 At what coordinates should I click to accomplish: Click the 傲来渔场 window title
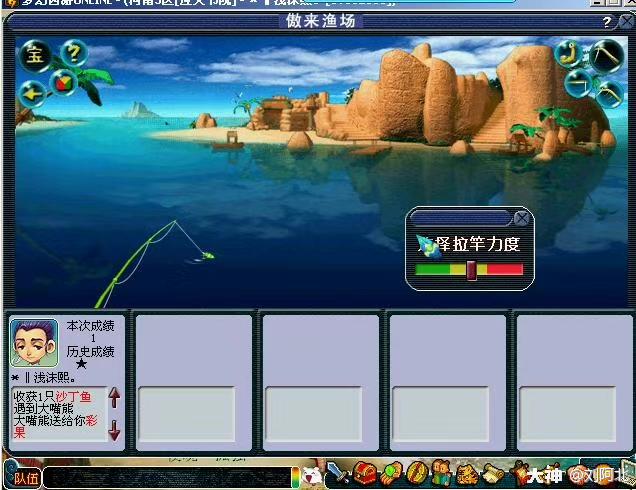coord(320,21)
